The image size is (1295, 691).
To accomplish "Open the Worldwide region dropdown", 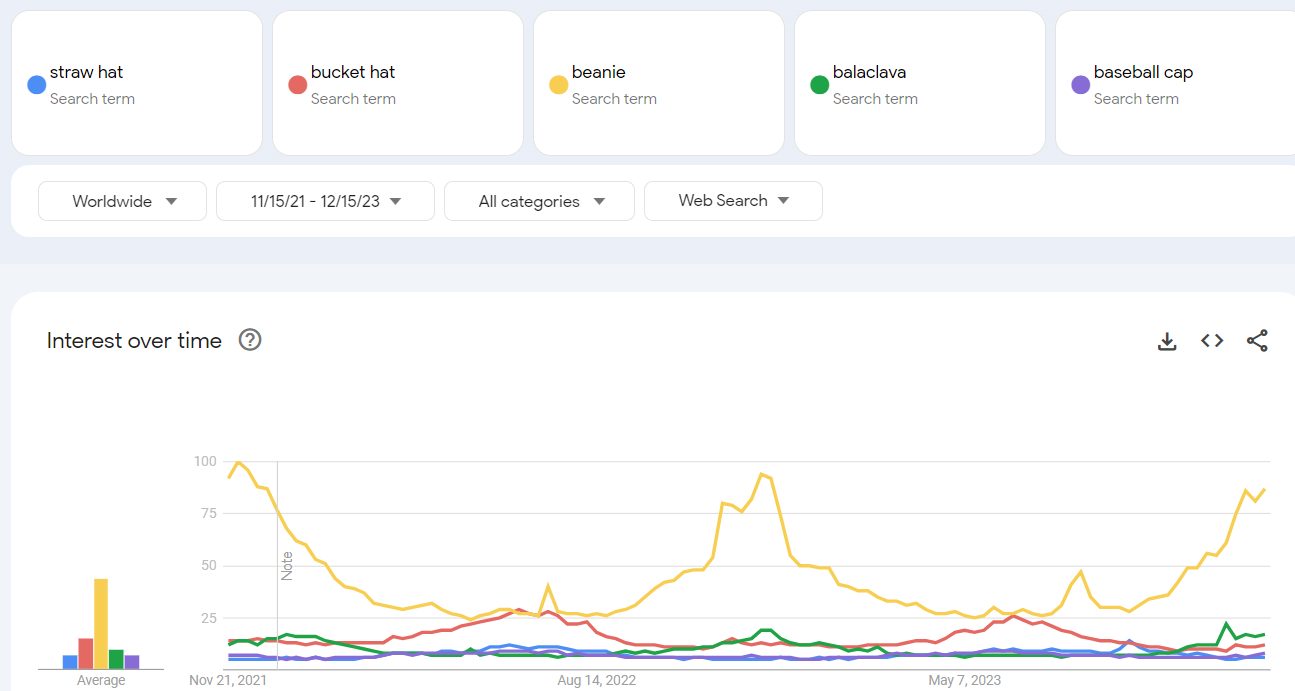I will tap(122, 201).
